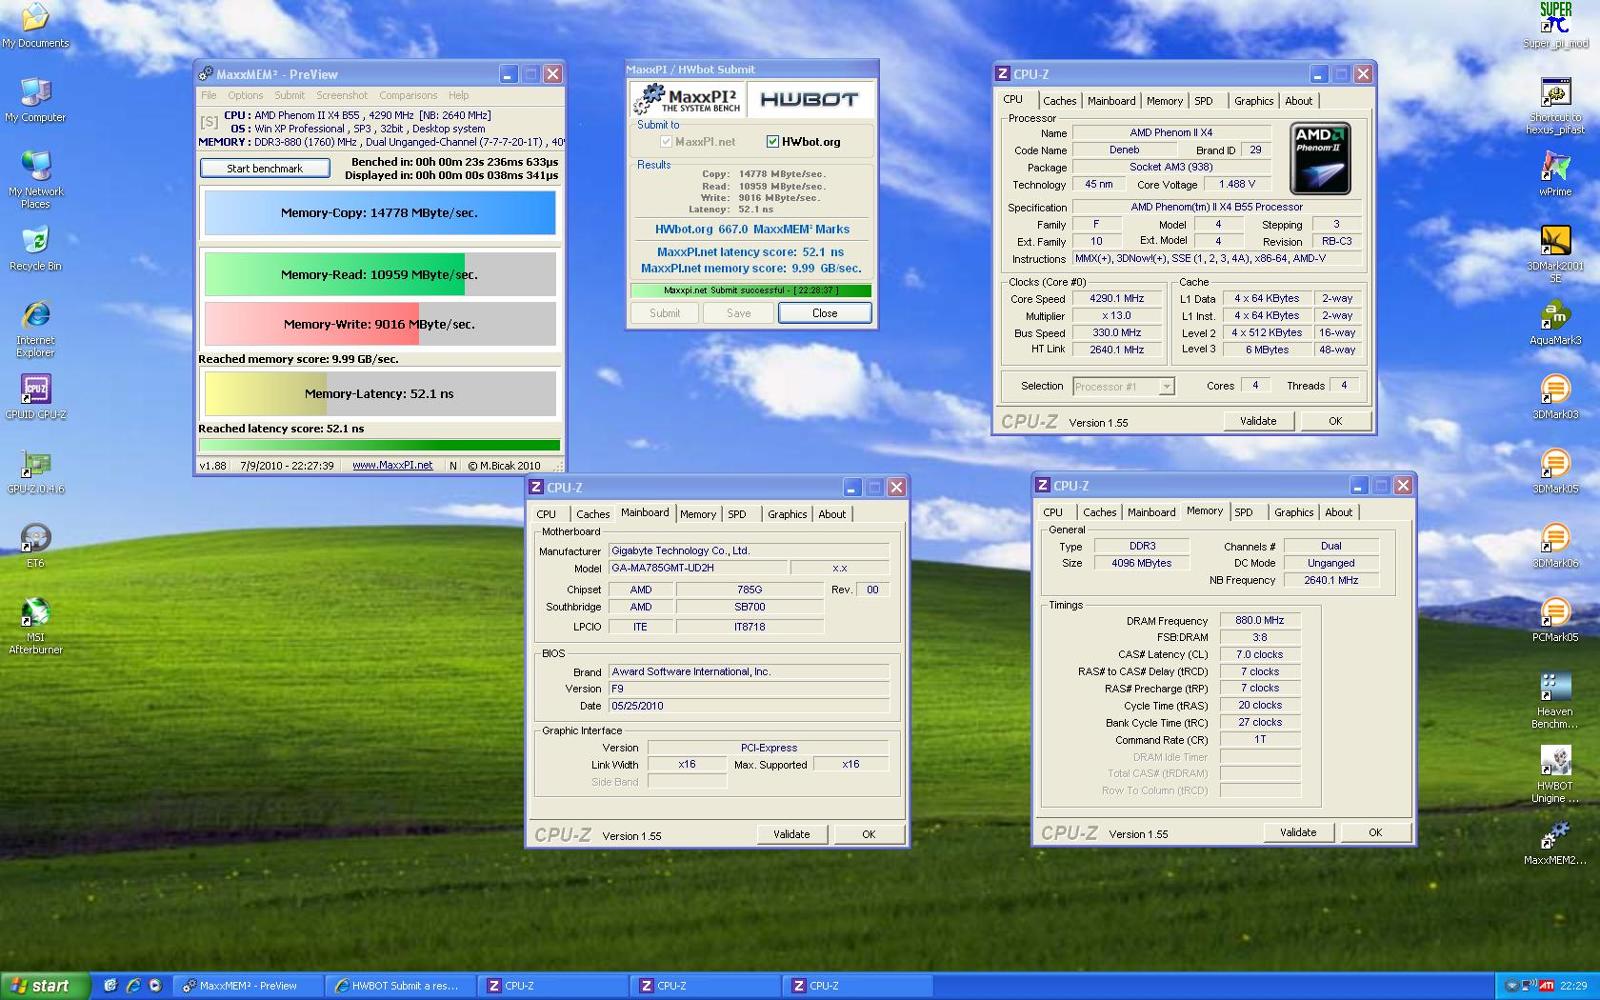Click Memory-Read result bar
Viewport: 1600px width, 1000px height.
[380, 274]
